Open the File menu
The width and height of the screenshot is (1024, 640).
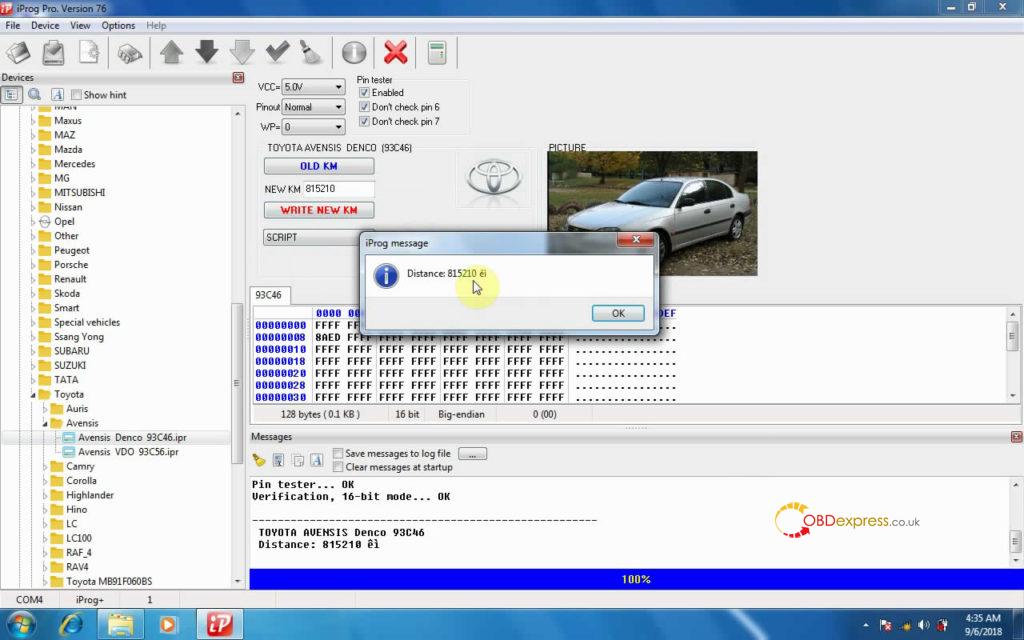pos(12,25)
